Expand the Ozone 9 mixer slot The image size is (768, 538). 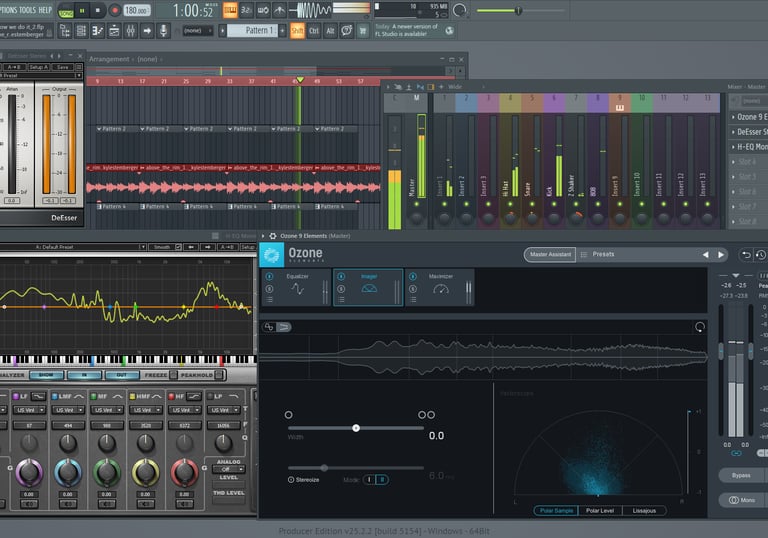pos(733,117)
